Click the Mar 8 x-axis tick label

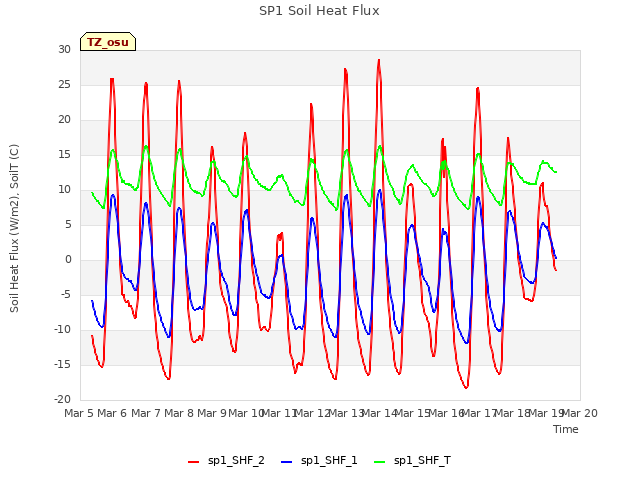179,413
